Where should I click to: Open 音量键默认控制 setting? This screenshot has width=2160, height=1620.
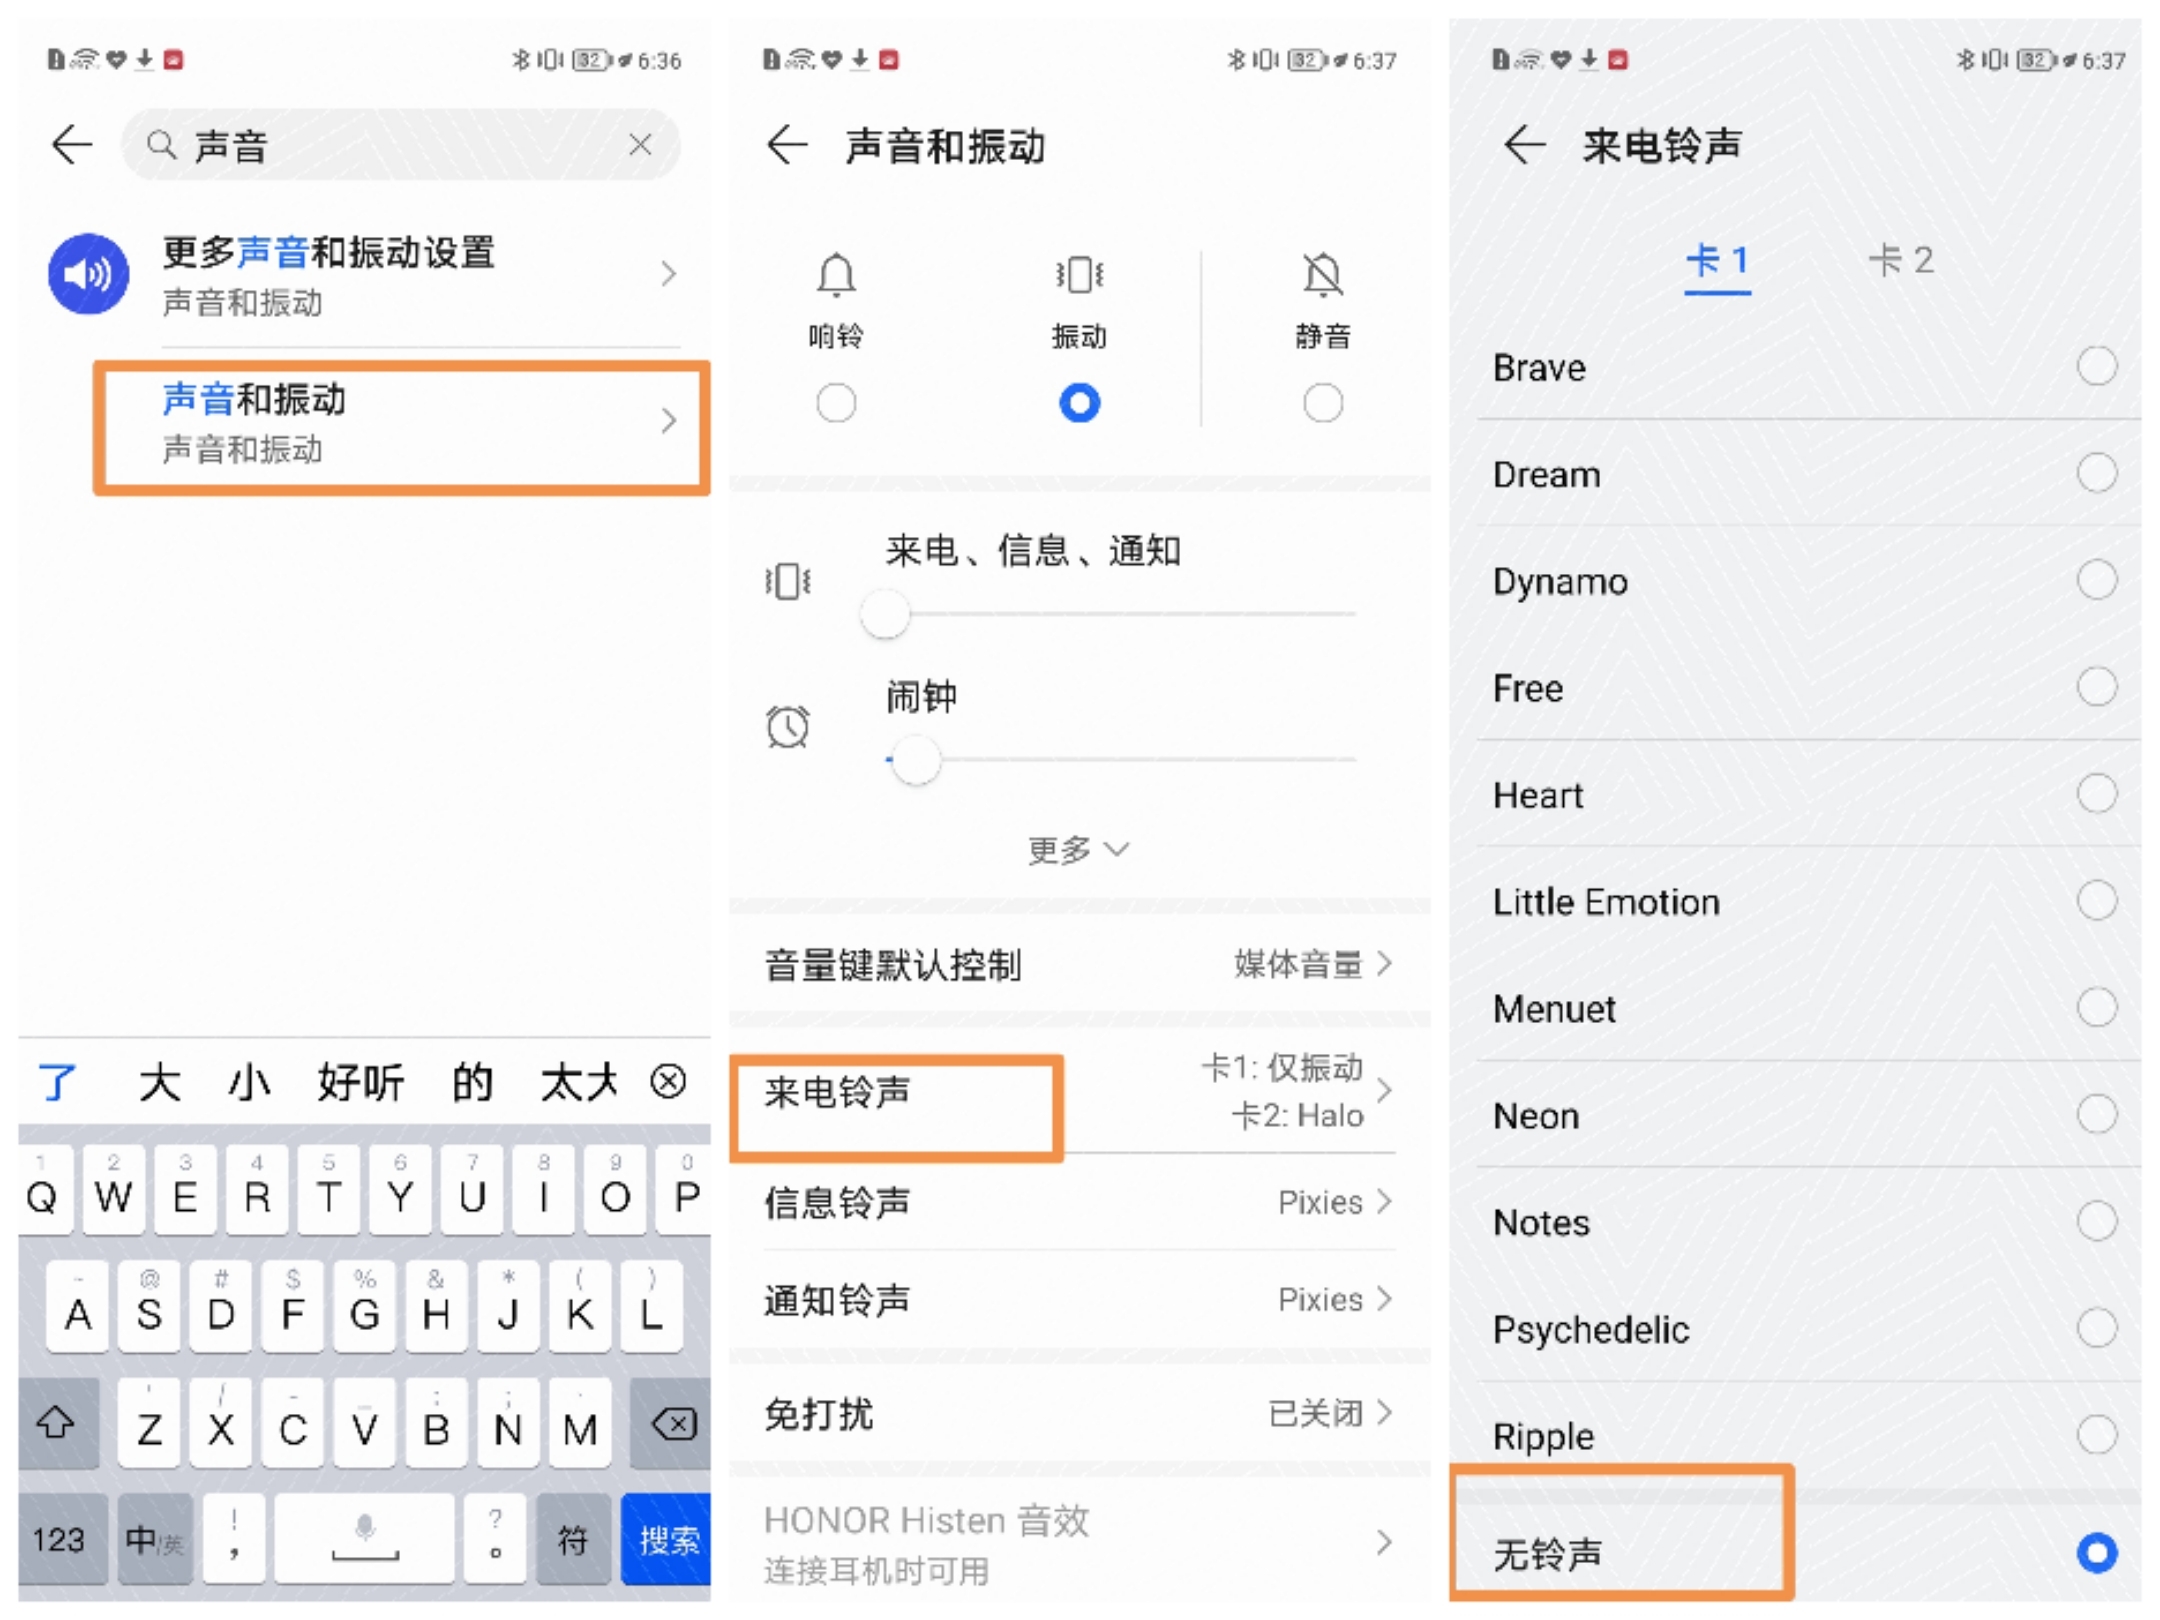coord(1079,965)
